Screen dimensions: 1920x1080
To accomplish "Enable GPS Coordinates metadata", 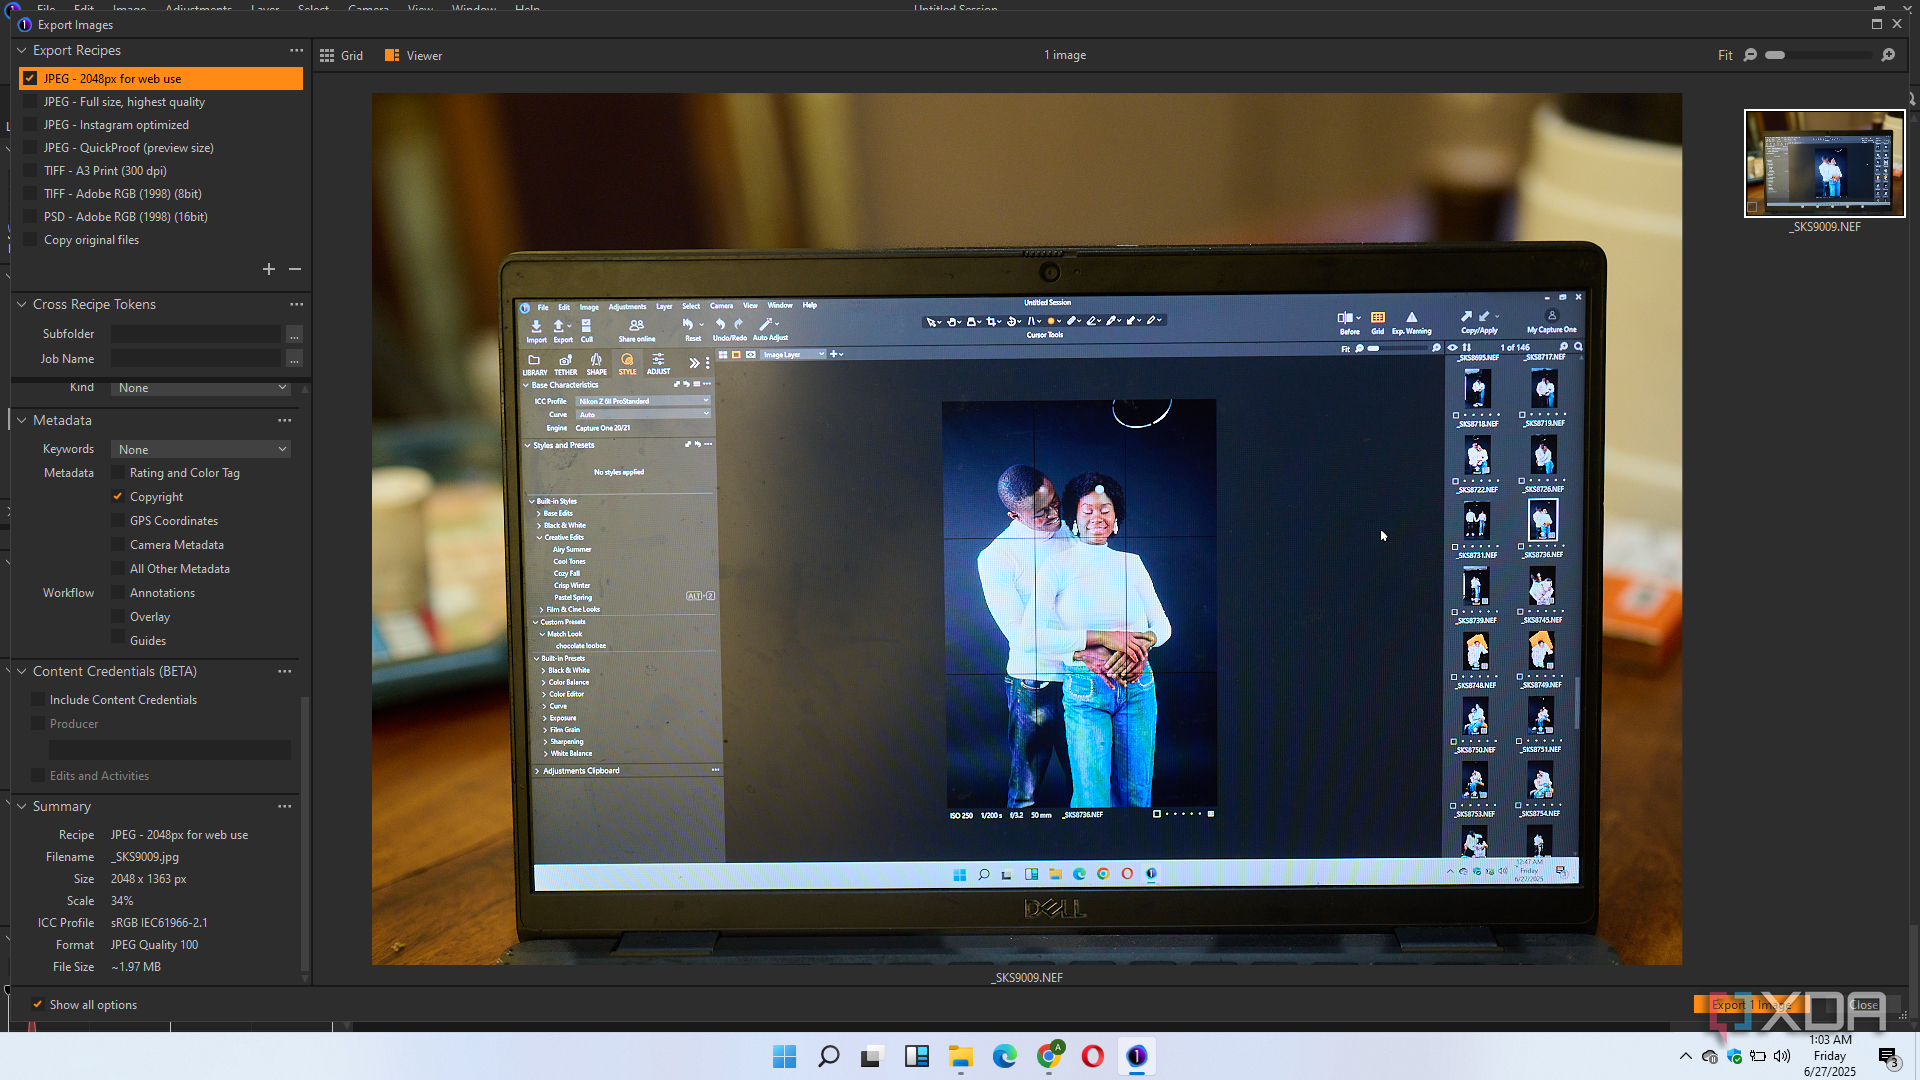I will (x=118, y=521).
